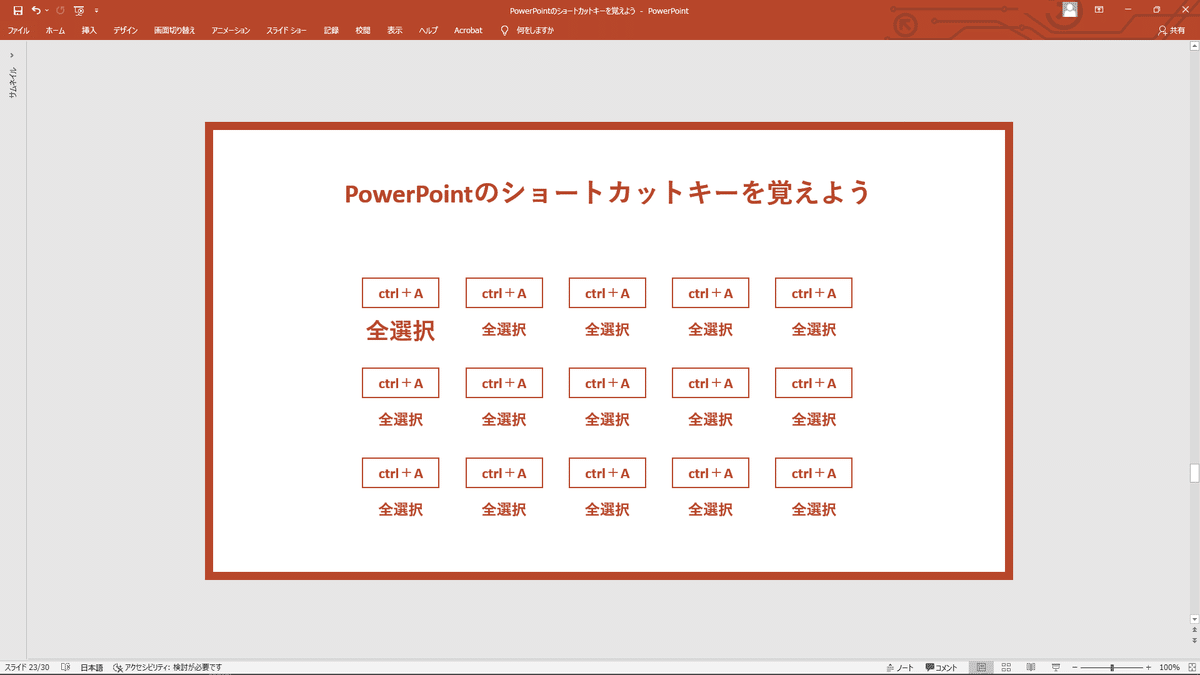Image resolution: width=1200 pixels, height=675 pixels.
Task: Open the ヘルプ tab
Action: [x=428, y=30]
